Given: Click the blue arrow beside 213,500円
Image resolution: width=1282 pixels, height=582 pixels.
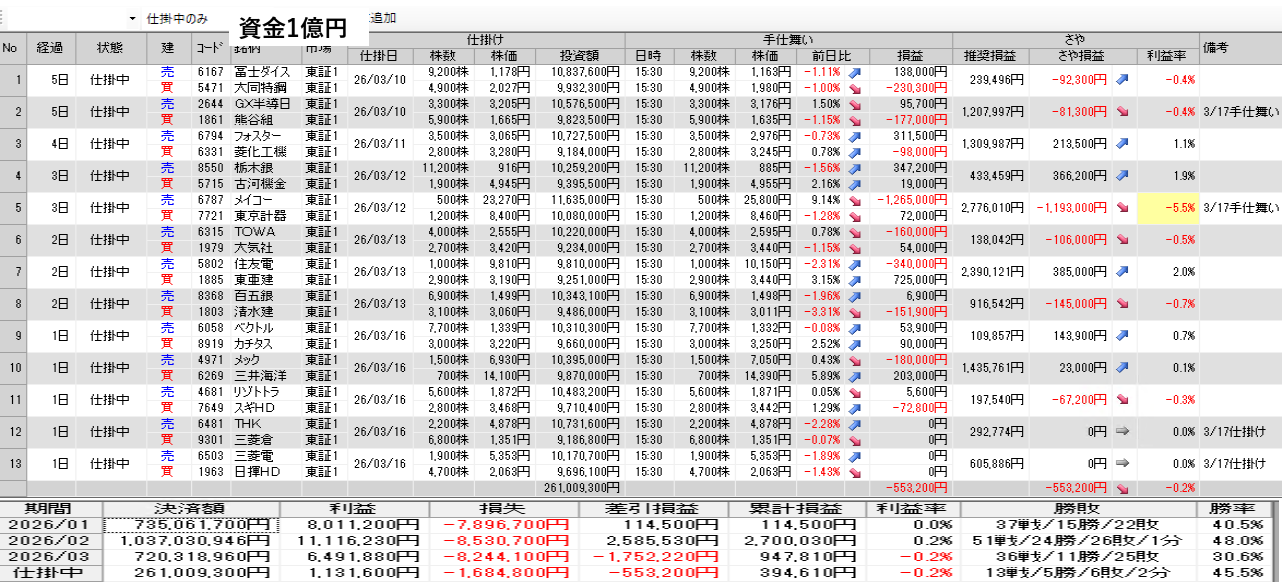Looking at the screenshot, I should pos(1122,144).
